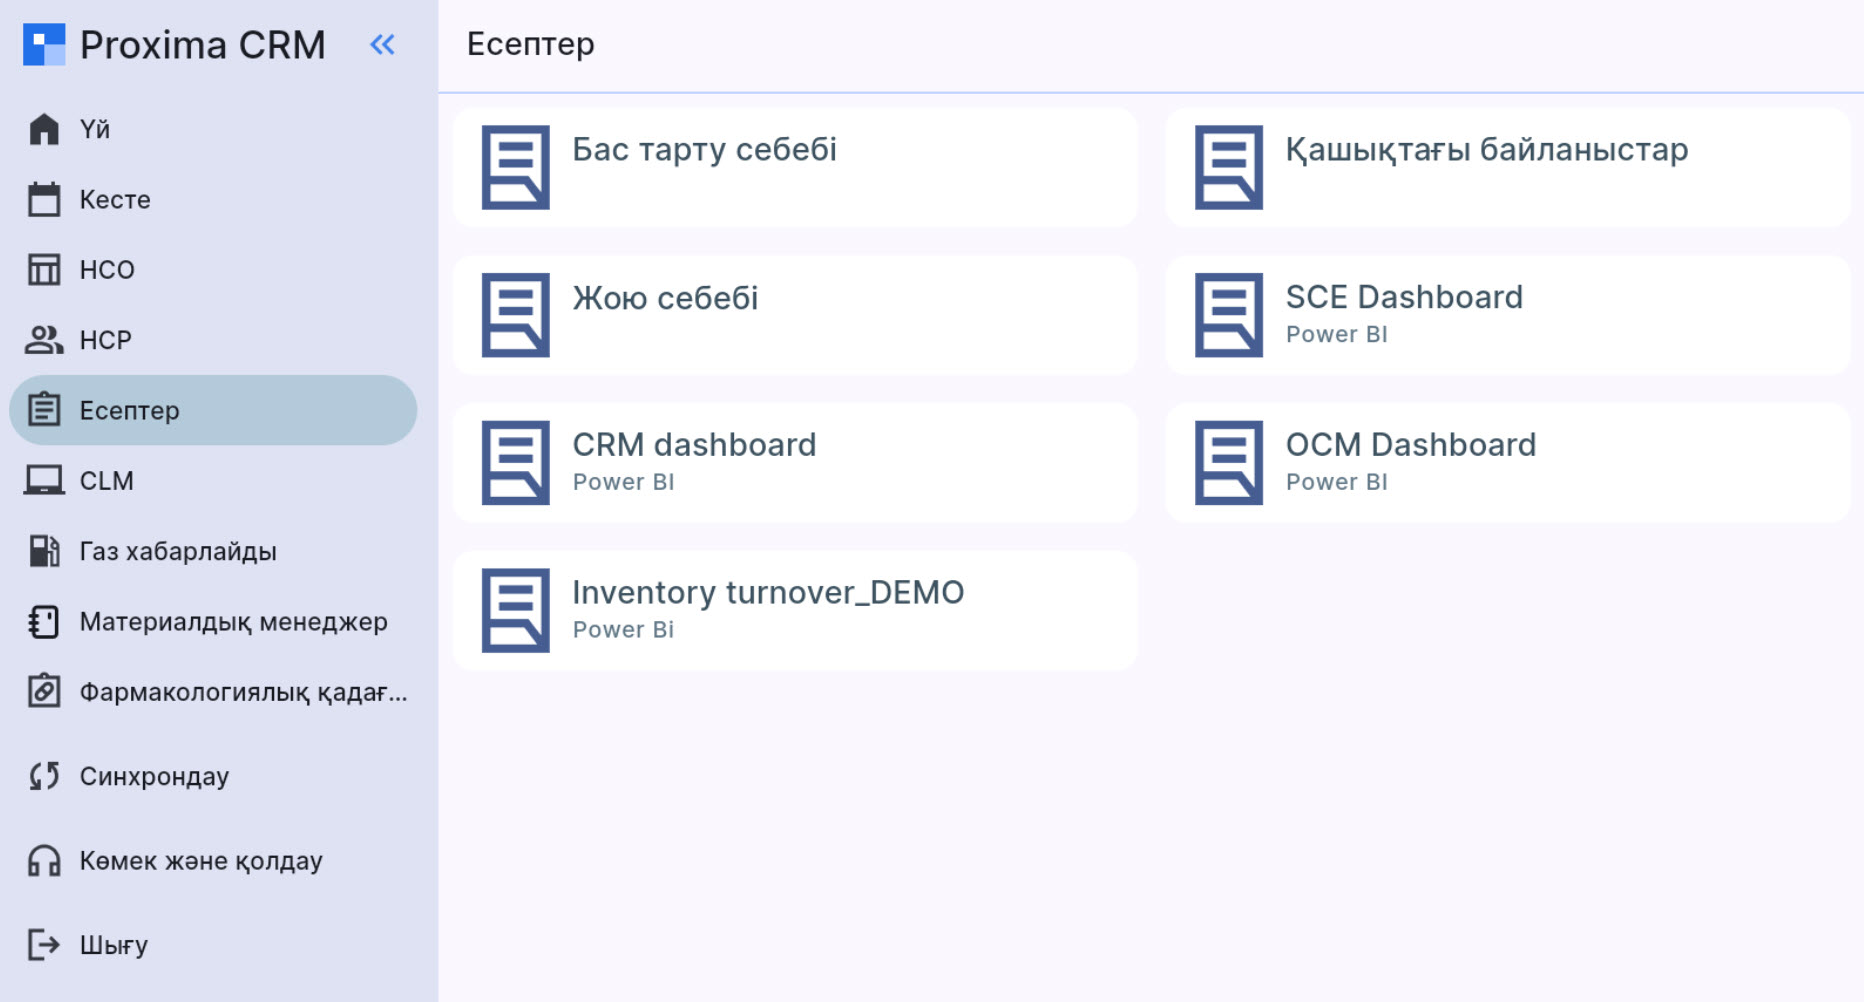This screenshot has width=1864, height=1002.
Task: Go to Үй home icon
Action: point(44,129)
